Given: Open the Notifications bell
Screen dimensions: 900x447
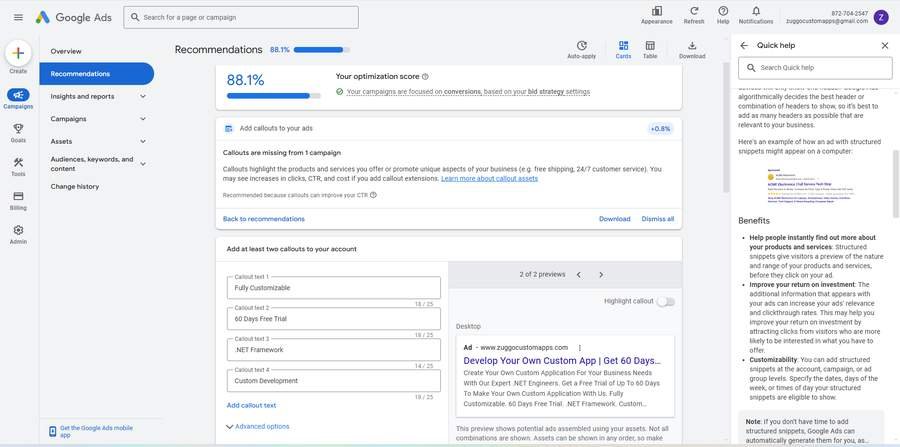Looking at the screenshot, I should tap(756, 11).
